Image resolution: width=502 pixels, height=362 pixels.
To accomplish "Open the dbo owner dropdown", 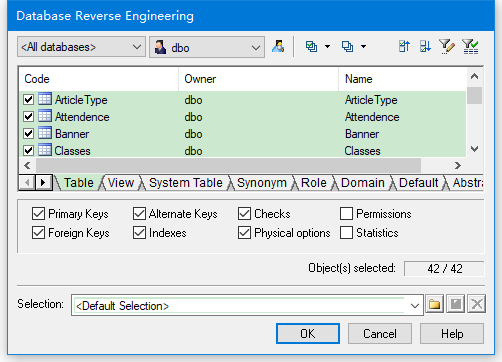I will [x=207, y=47].
